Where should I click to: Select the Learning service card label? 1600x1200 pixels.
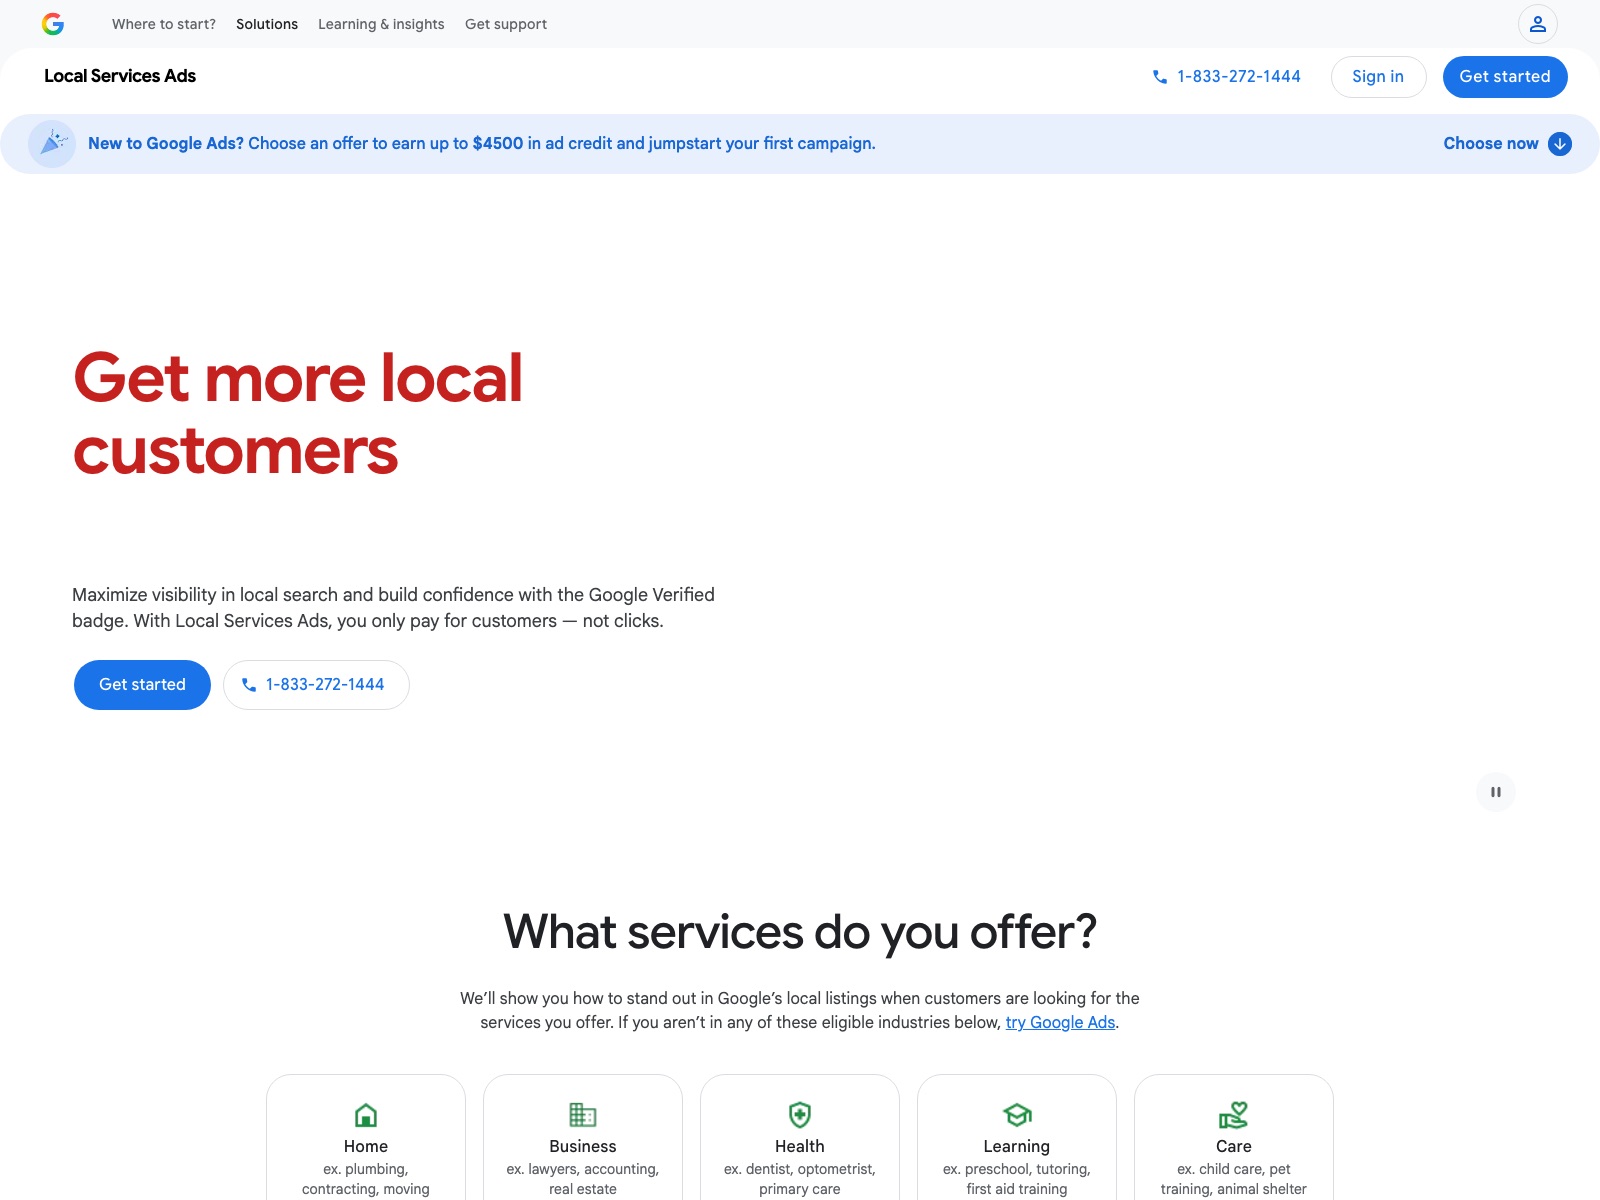tap(1017, 1146)
